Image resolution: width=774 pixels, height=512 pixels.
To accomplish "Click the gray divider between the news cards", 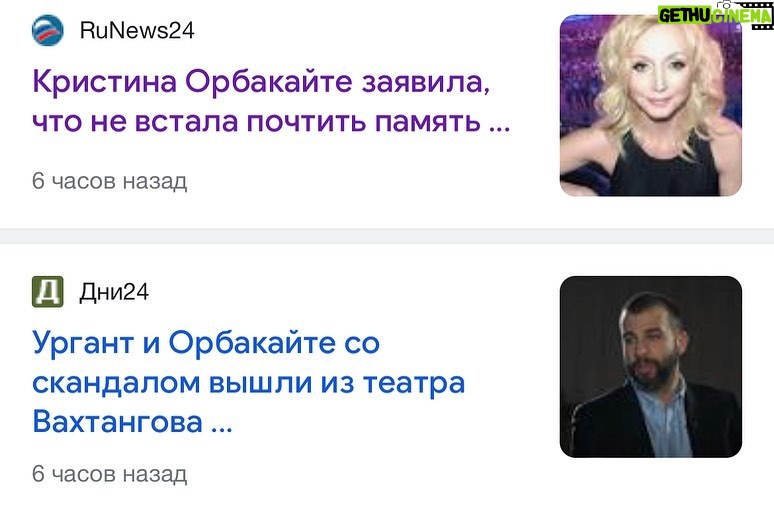I will click(387, 236).
